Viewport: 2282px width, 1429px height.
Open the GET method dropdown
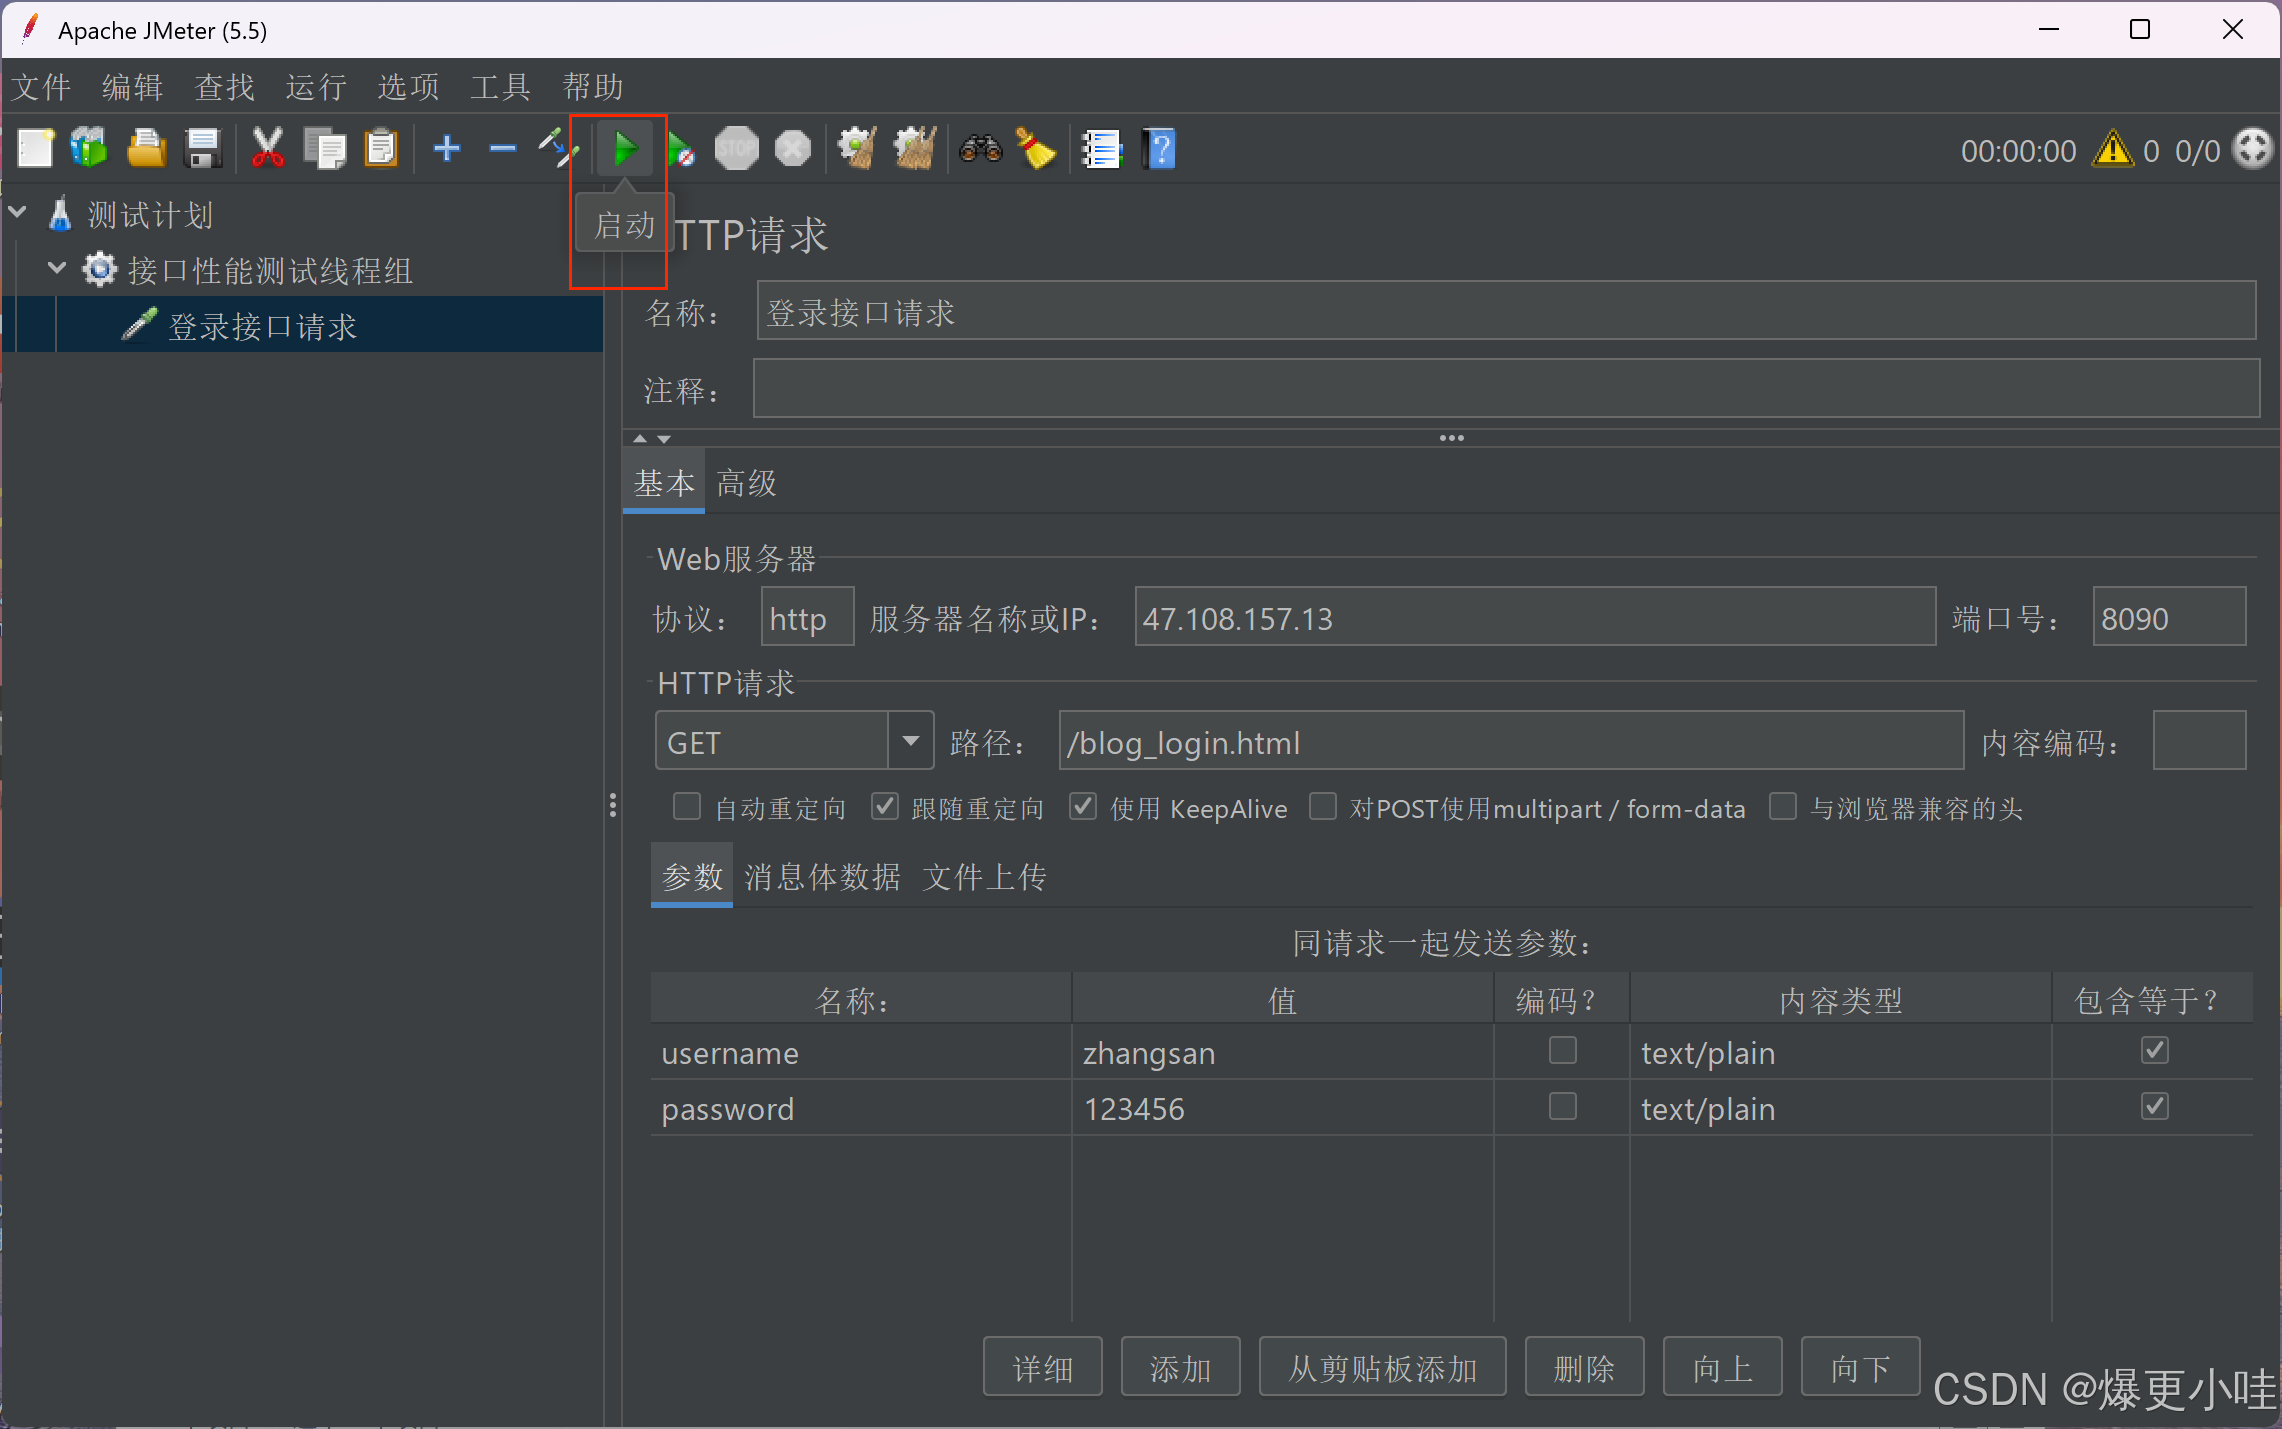910,741
